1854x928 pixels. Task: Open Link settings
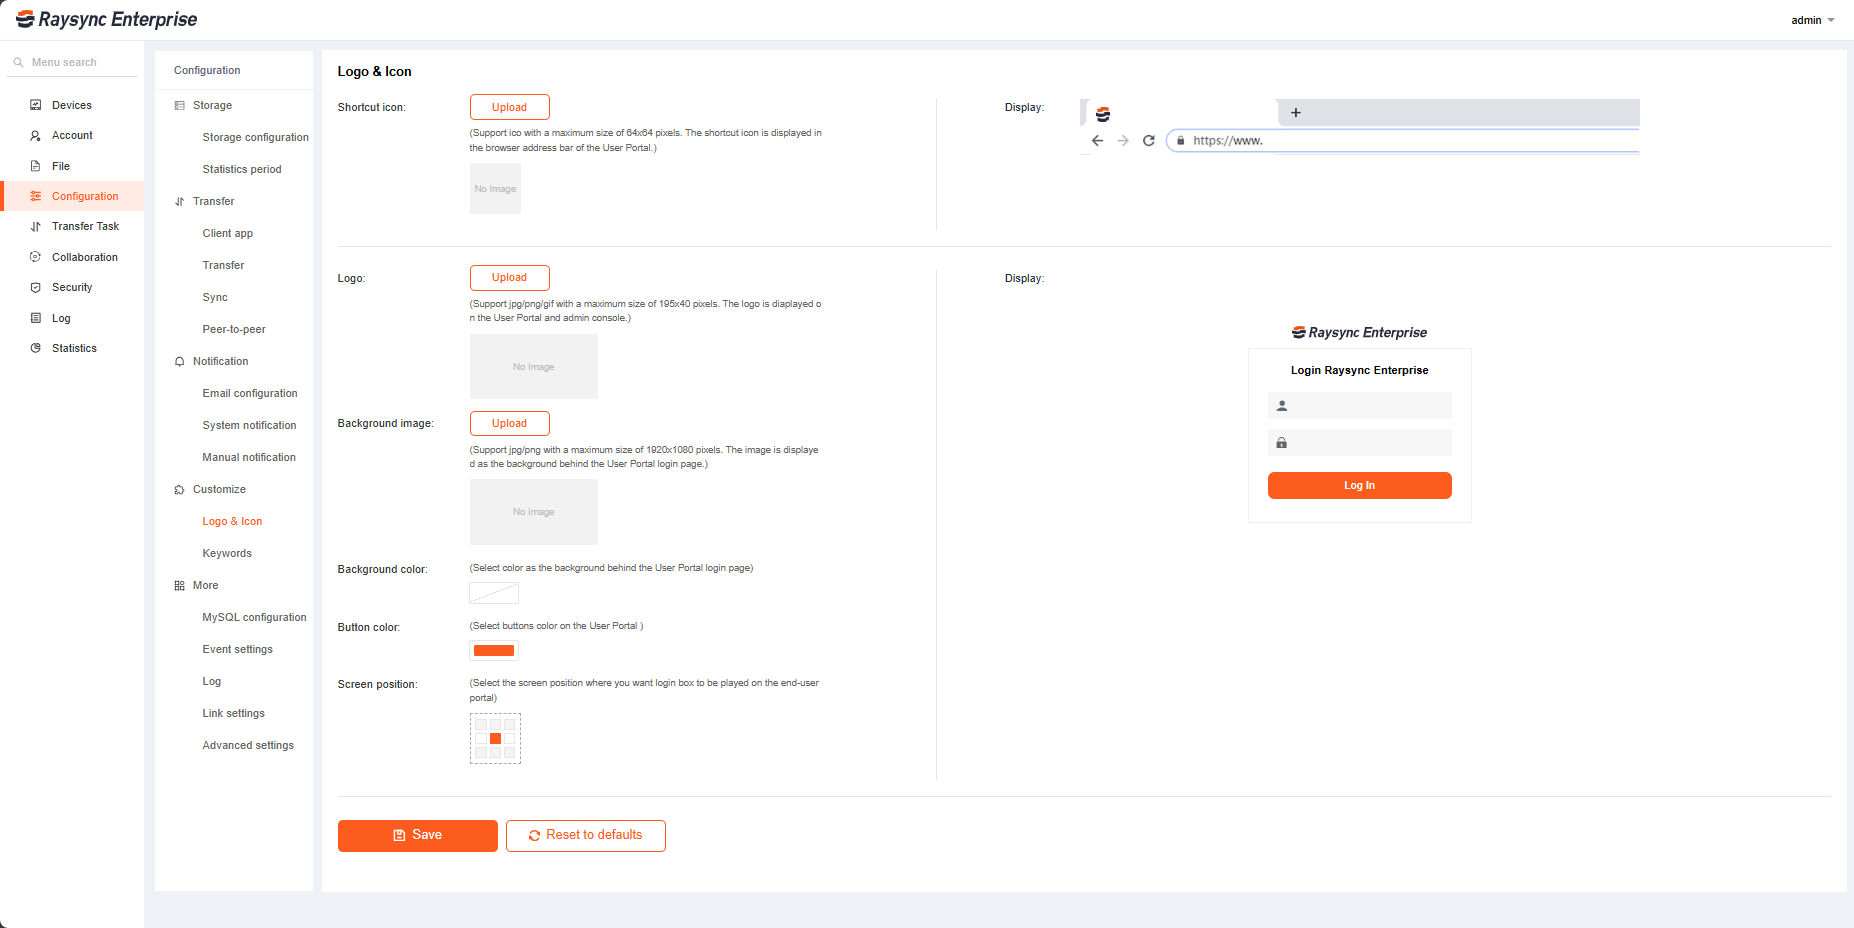[233, 713]
